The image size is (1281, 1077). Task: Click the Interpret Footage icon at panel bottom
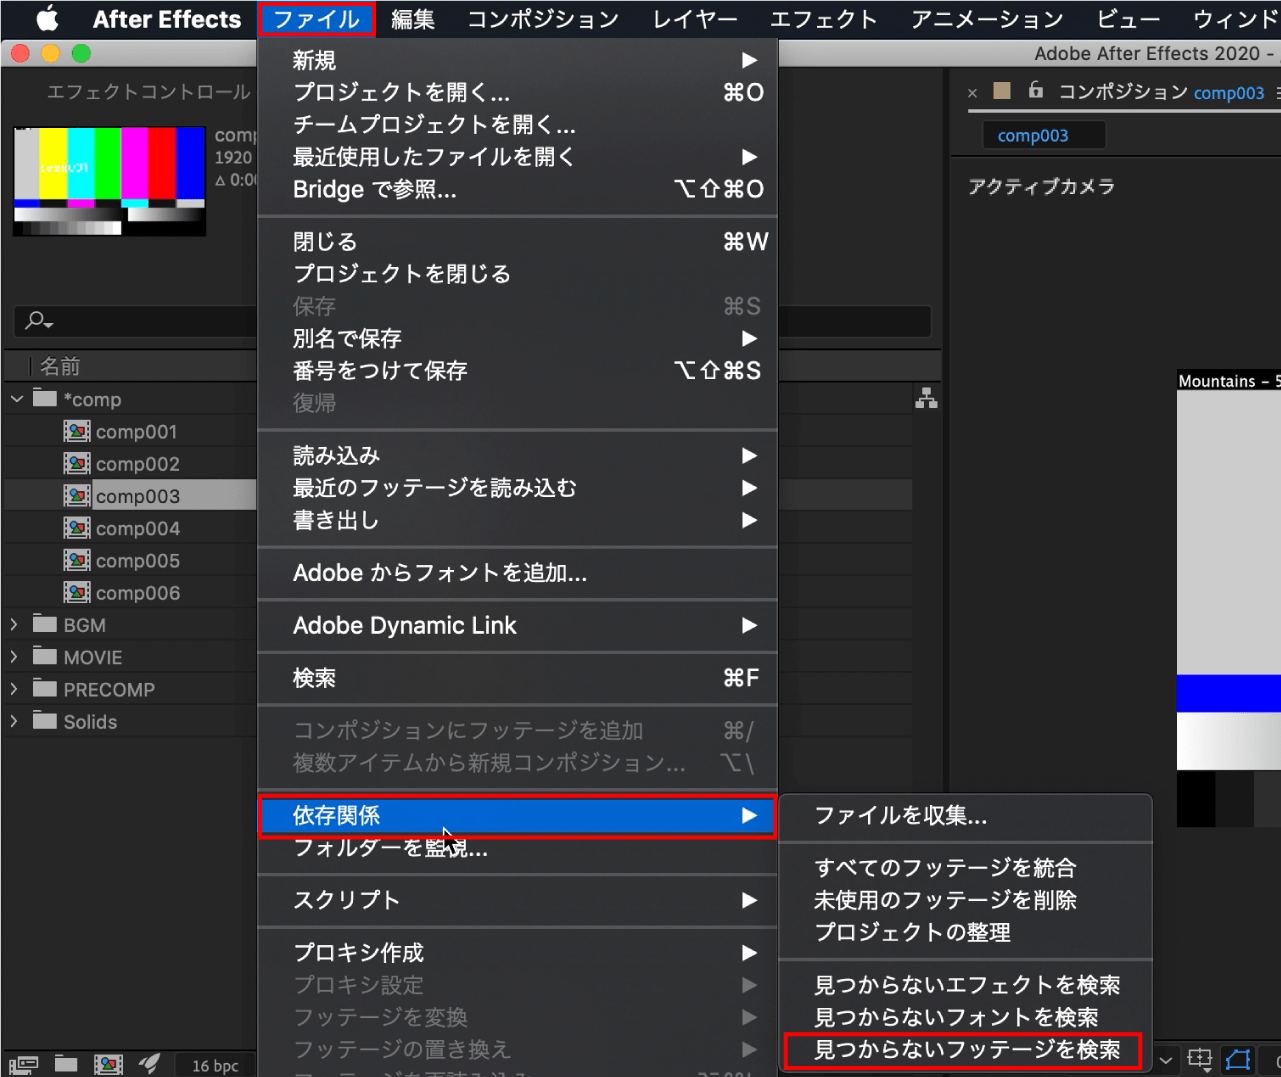[x=23, y=1064]
